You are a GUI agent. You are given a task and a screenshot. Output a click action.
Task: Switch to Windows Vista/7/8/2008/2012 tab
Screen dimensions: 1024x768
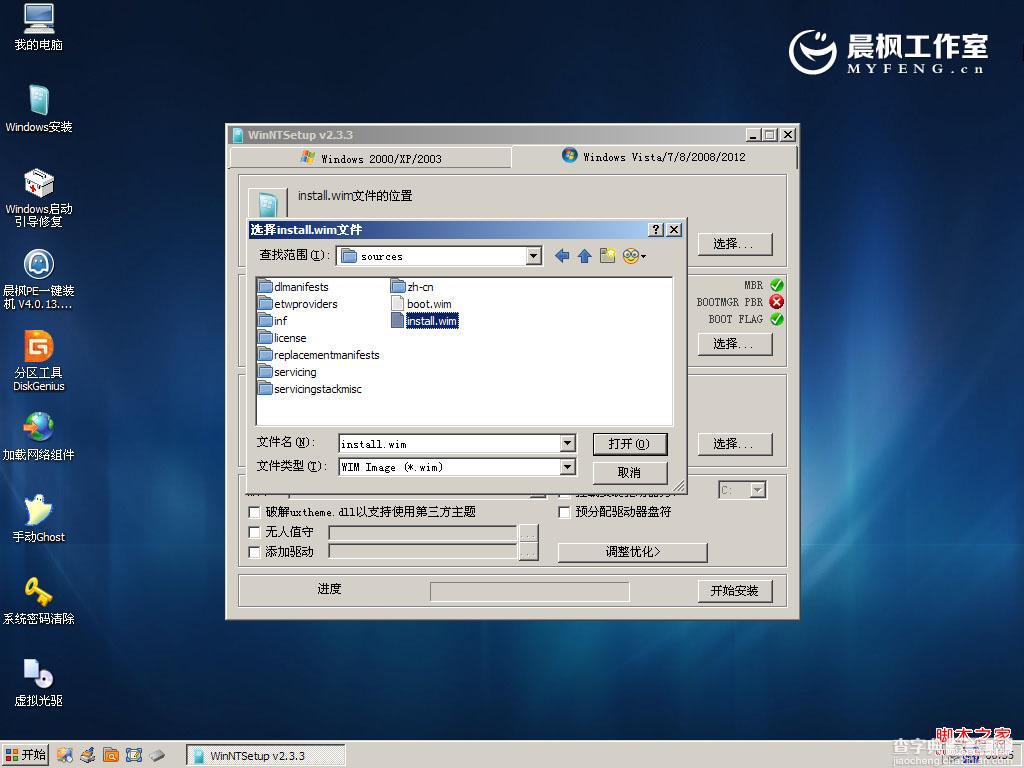point(654,157)
